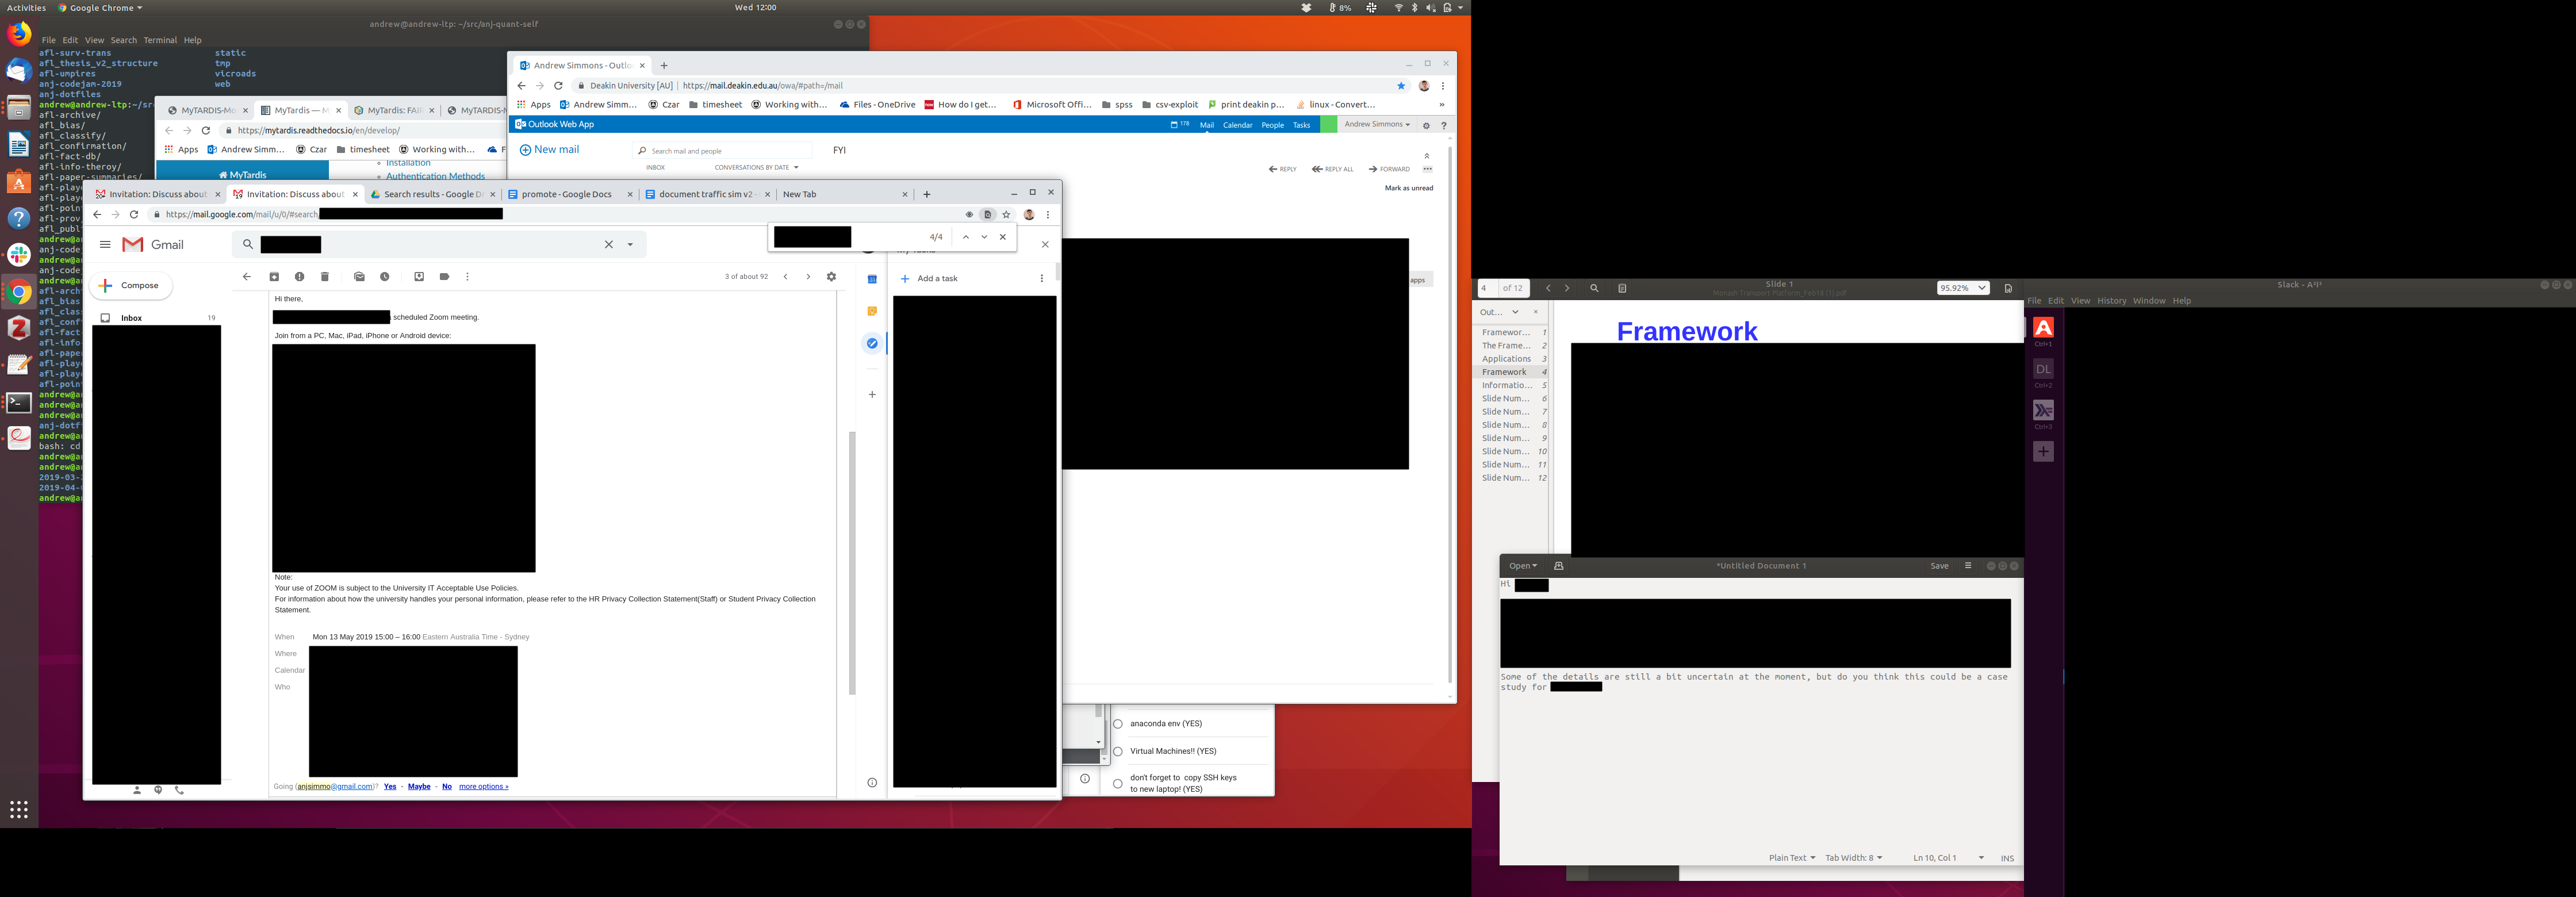Mark Virtual Machines task as complete
This screenshot has width=2576, height=897.
pos(1118,751)
